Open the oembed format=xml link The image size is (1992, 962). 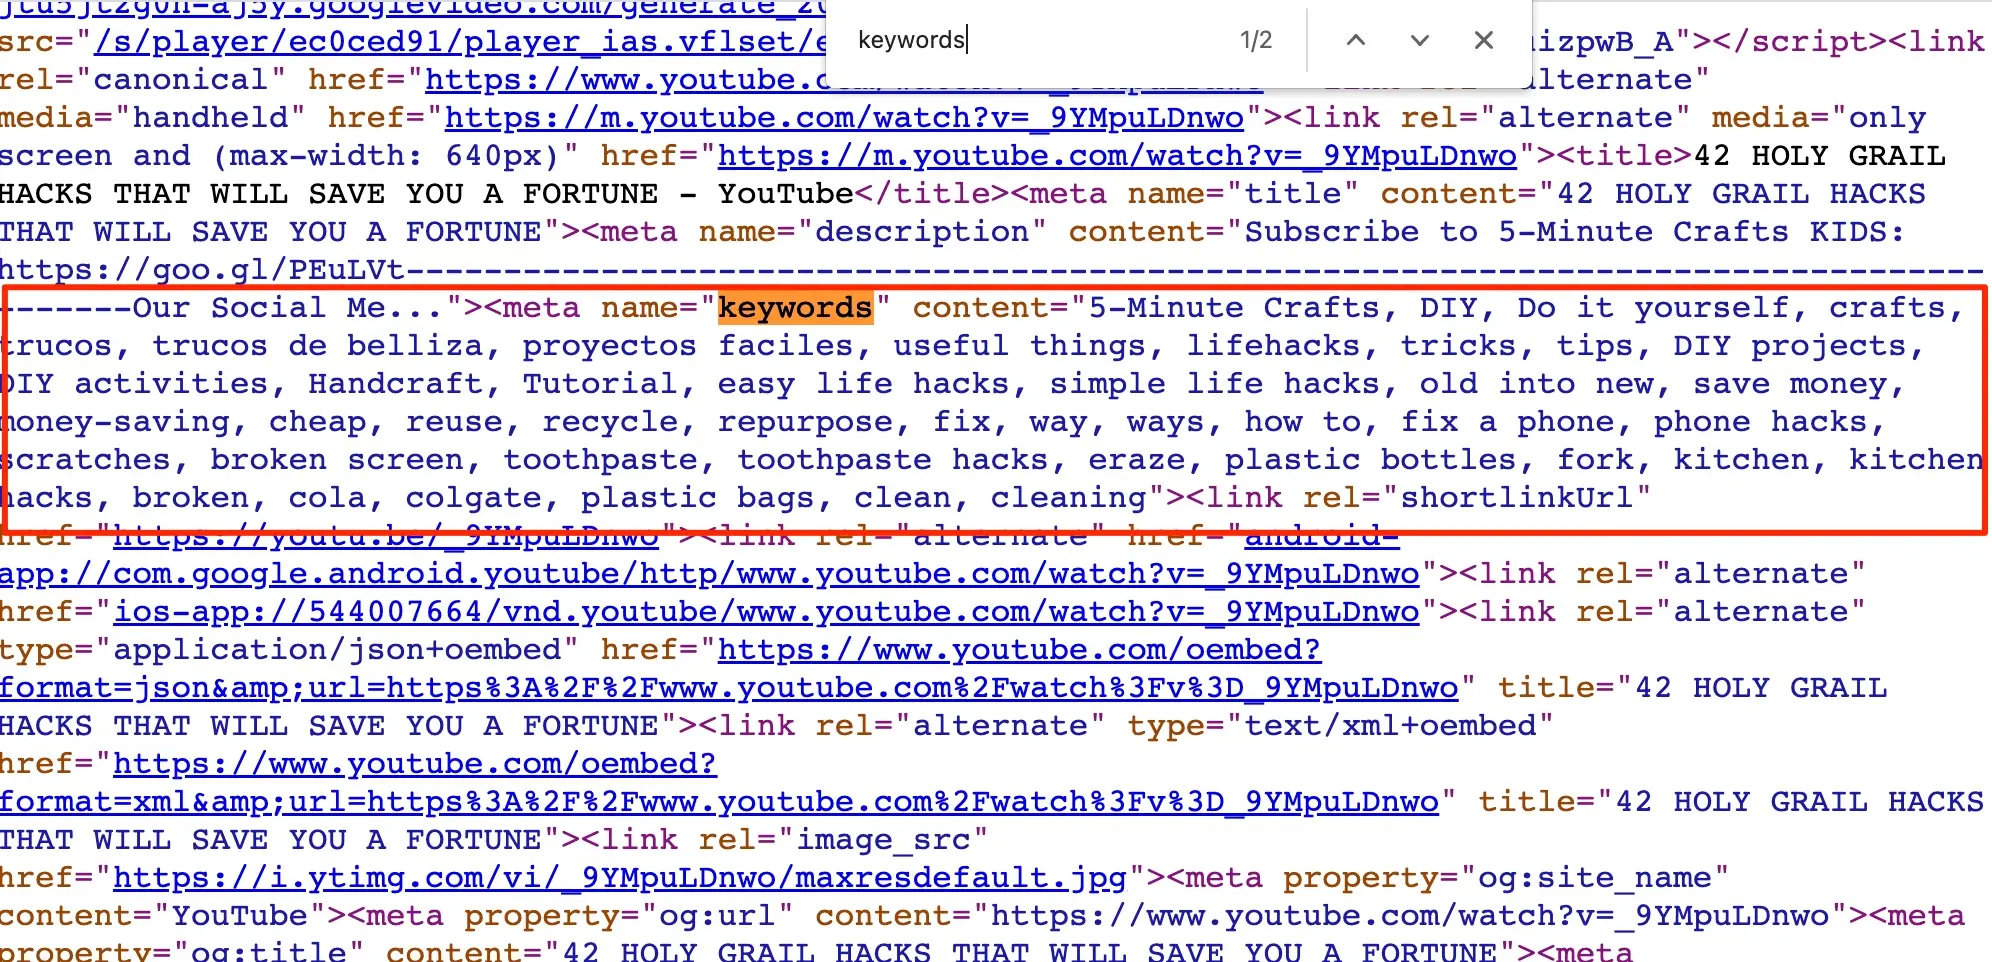[718, 802]
